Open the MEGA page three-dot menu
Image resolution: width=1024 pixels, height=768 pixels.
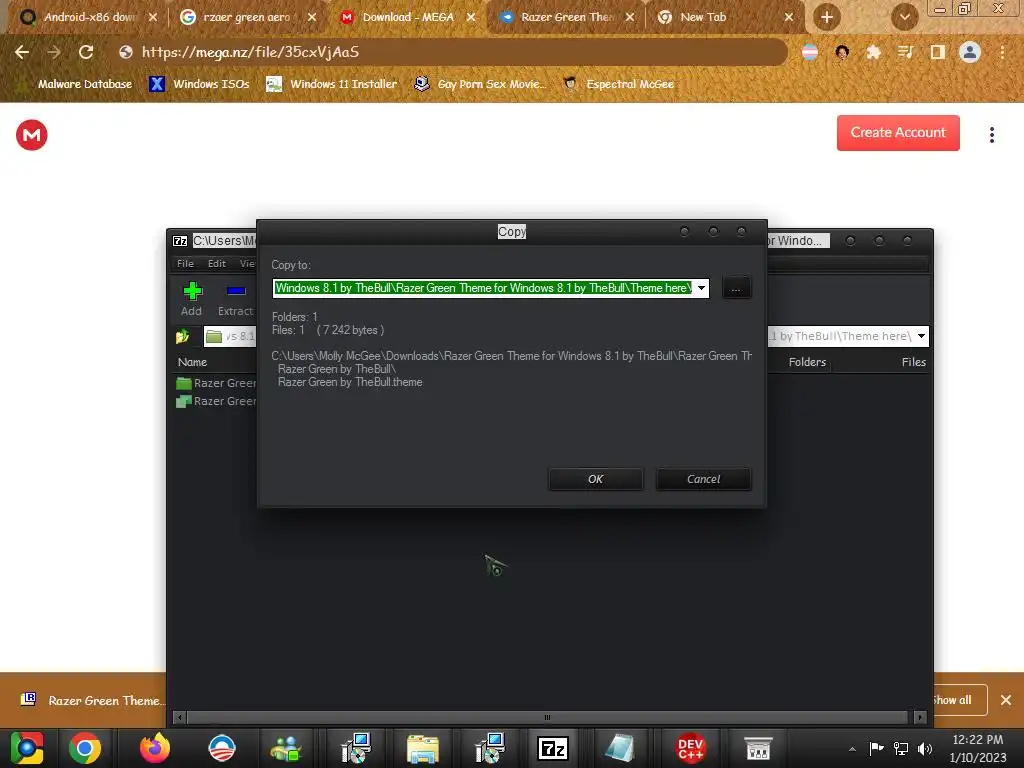(991, 135)
